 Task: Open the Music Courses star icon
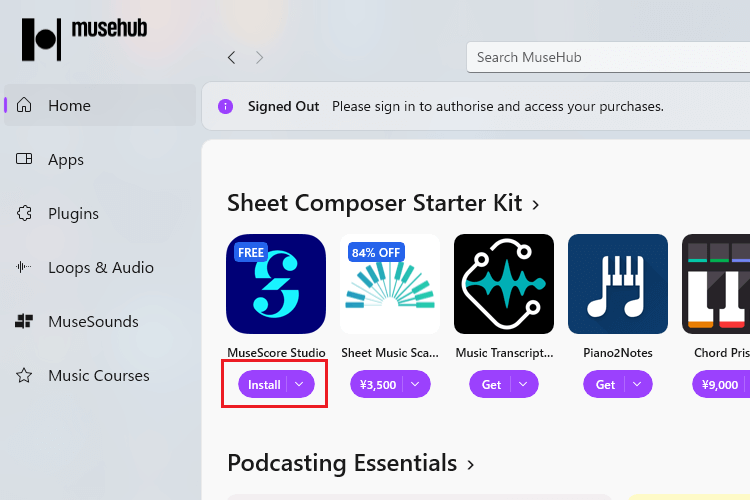point(24,375)
